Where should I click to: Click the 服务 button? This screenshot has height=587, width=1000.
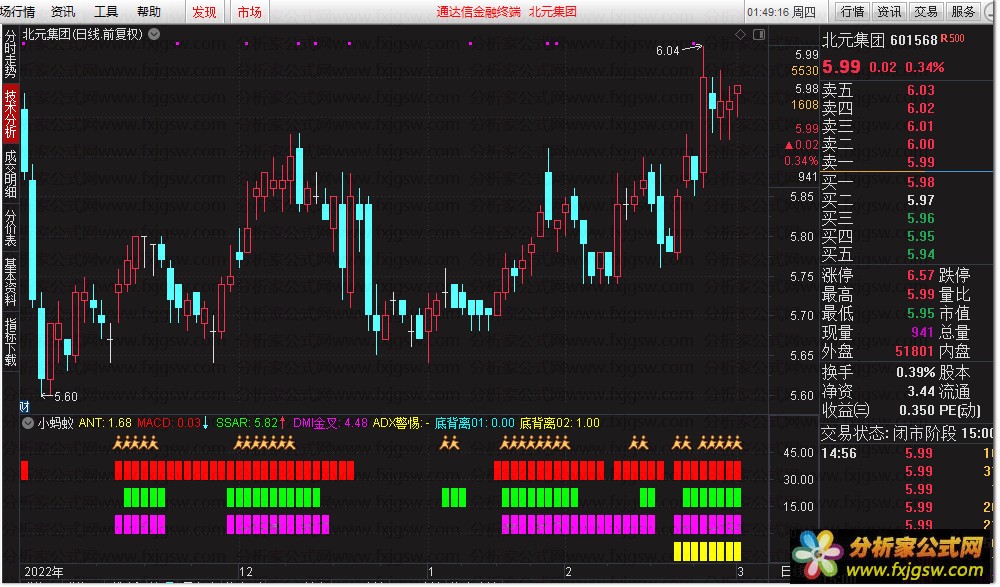[x=963, y=11]
